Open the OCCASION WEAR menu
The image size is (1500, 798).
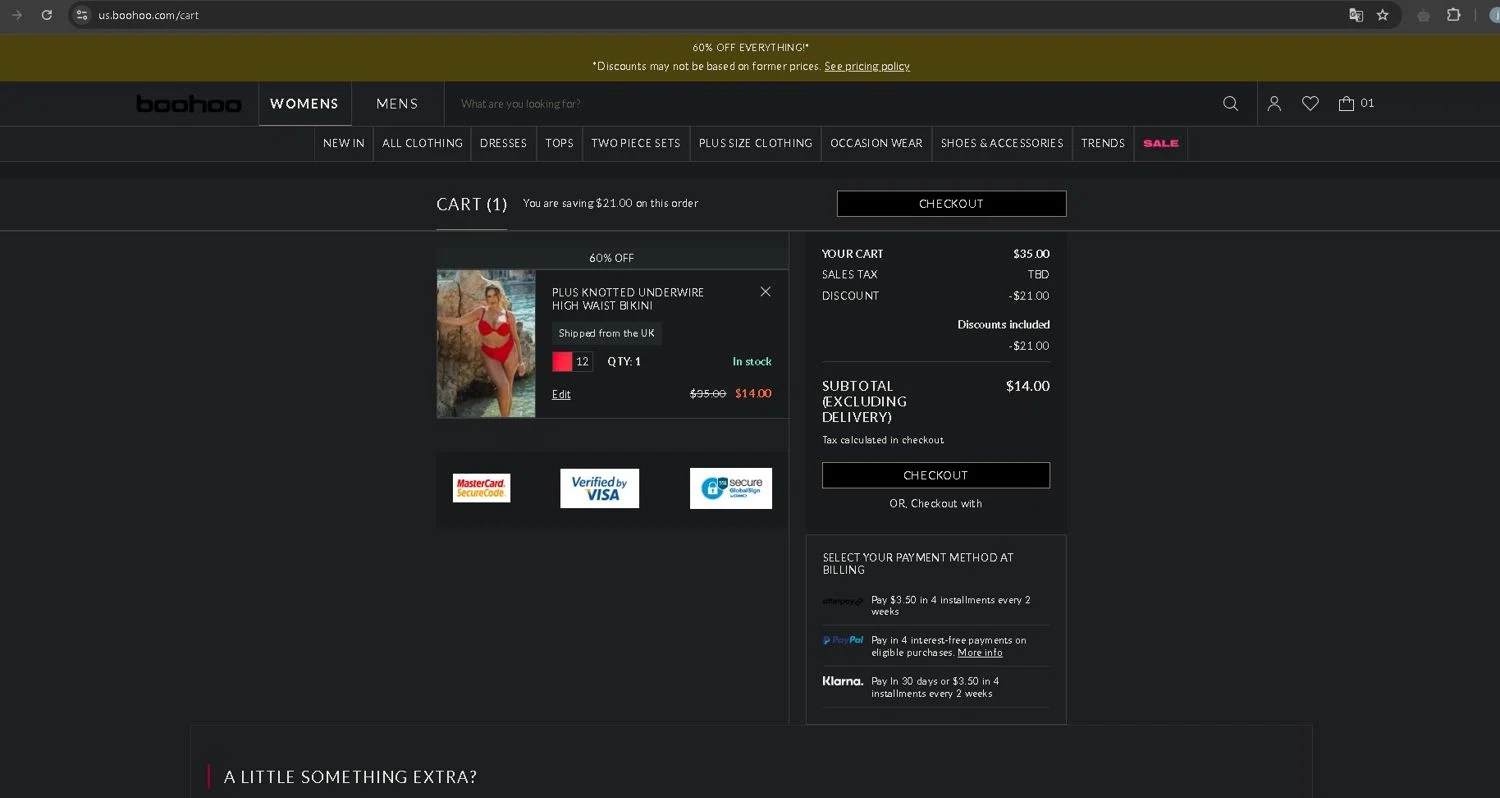coord(876,143)
